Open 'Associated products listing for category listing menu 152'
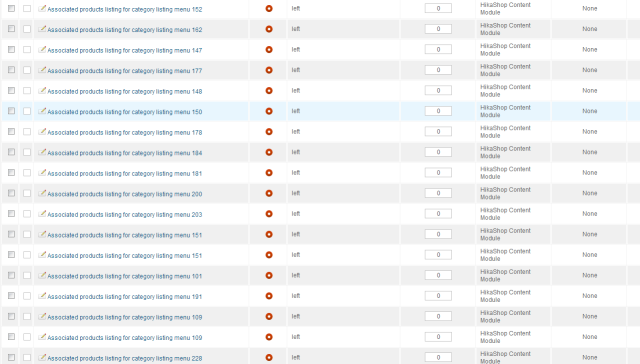Image resolution: width=640 pixels, height=364 pixels. point(125,9)
